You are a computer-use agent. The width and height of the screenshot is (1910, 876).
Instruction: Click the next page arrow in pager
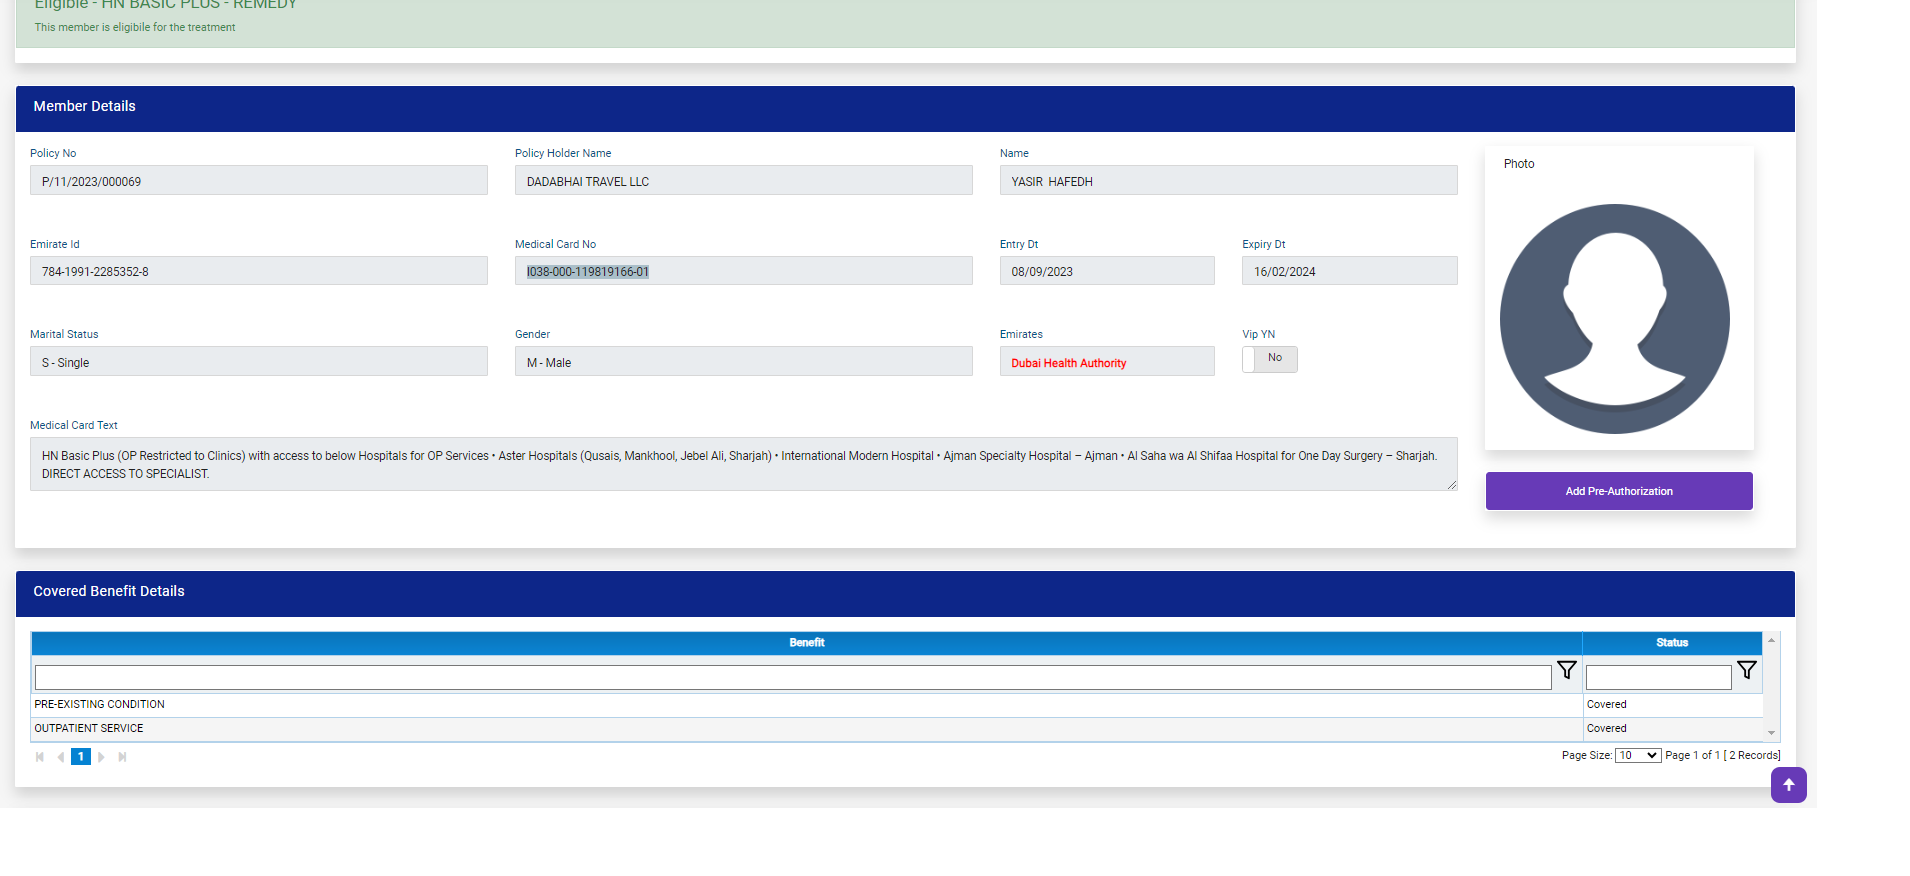pyautogui.click(x=101, y=757)
